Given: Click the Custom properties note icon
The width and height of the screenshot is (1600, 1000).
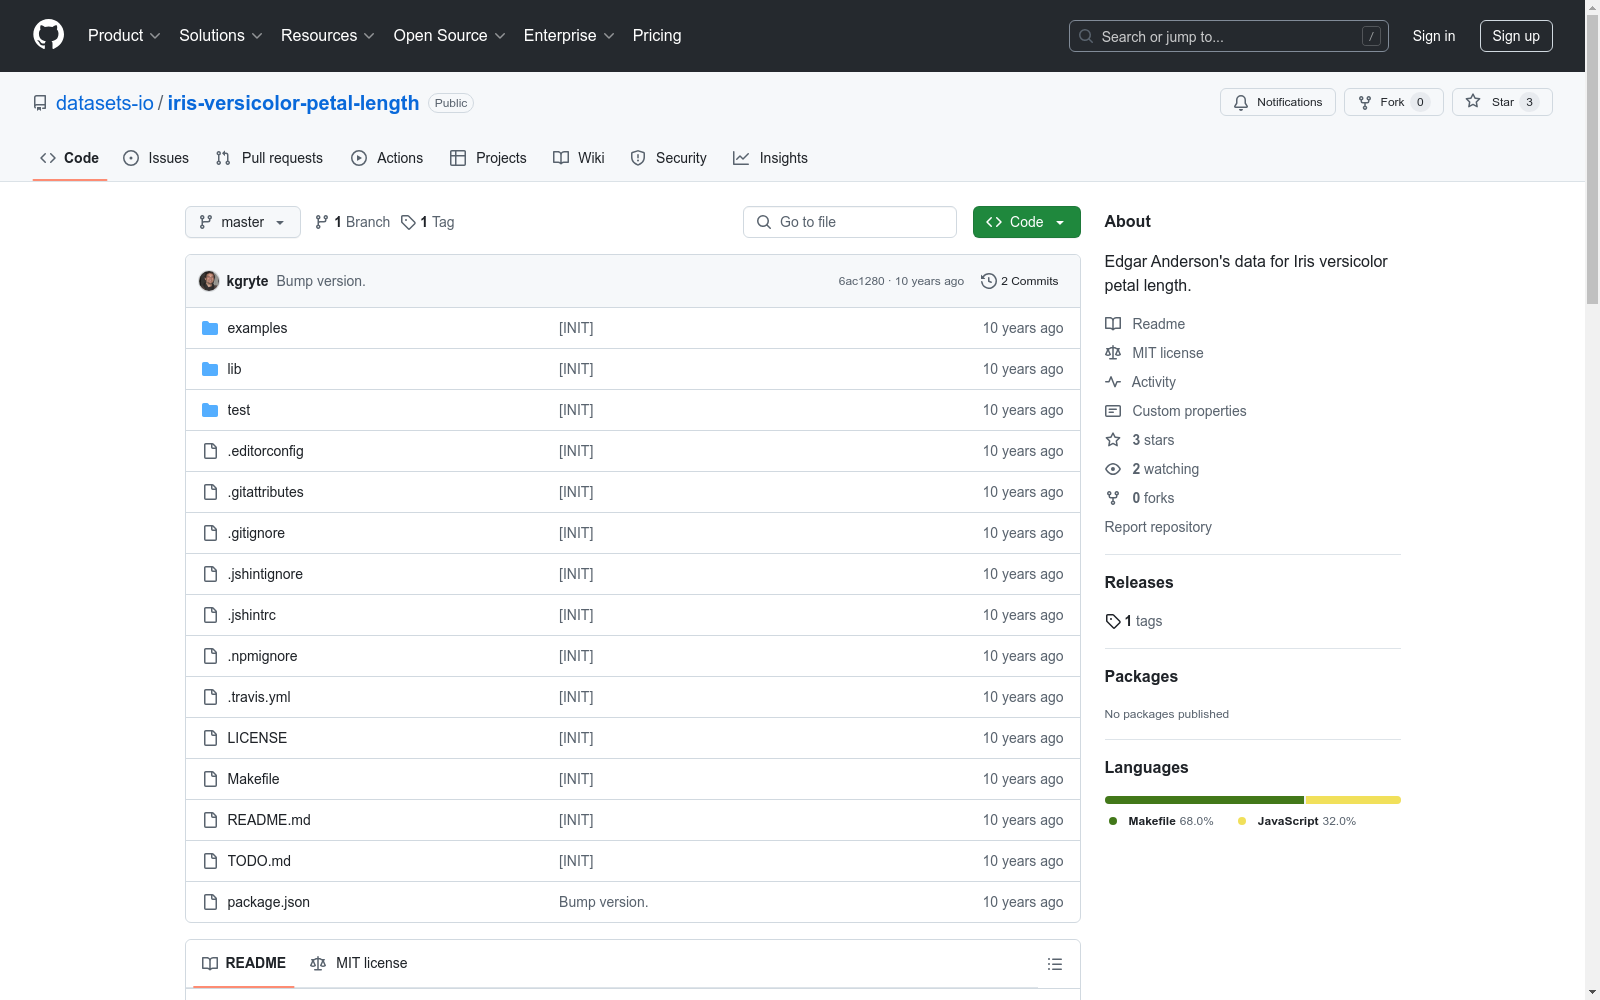Looking at the screenshot, I should pos(1113,411).
